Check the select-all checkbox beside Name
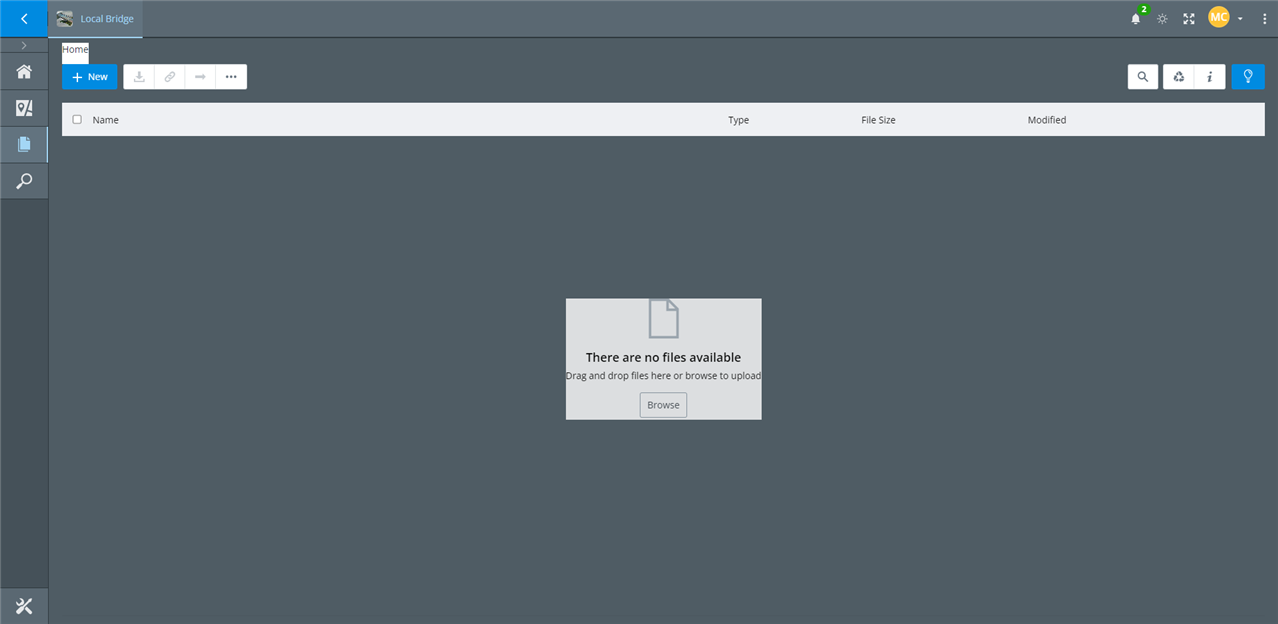 pyautogui.click(x=76, y=118)
